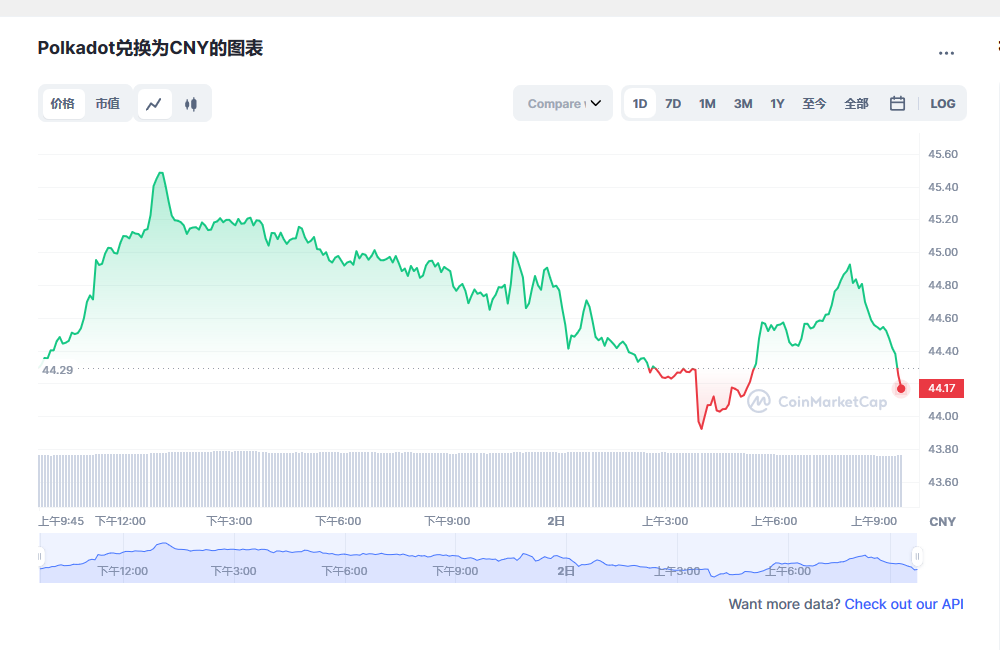Click the 下午3:00 label in range navigator
Screen dimensions: 1000x650
234,571
